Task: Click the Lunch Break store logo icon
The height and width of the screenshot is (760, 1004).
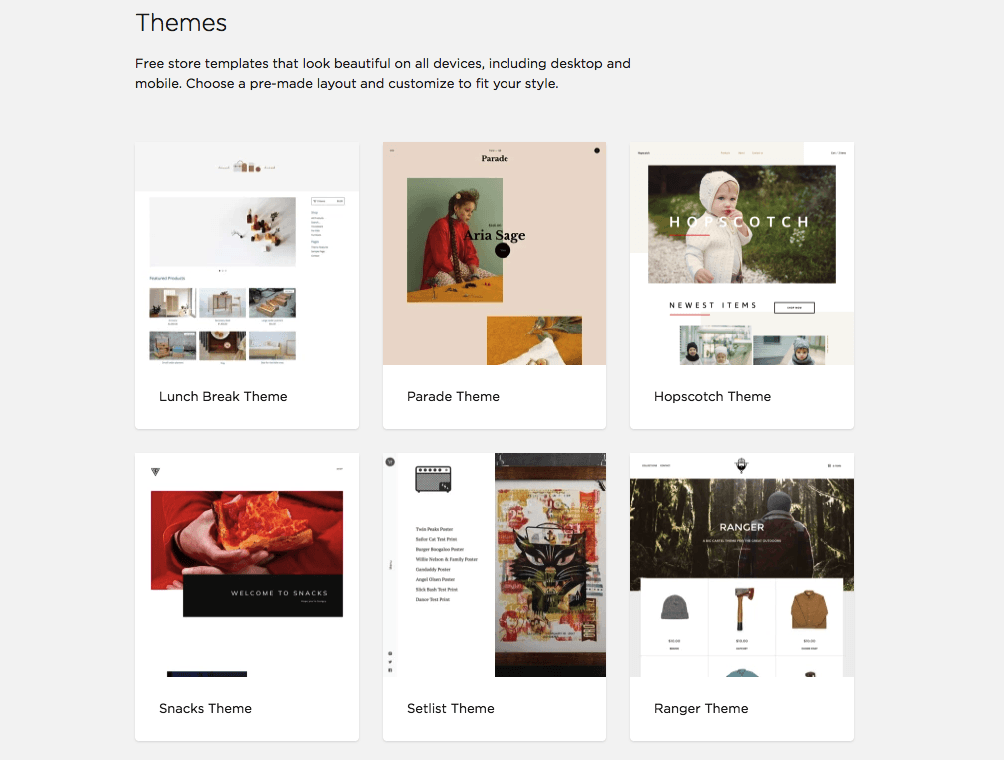Action: 247,166
